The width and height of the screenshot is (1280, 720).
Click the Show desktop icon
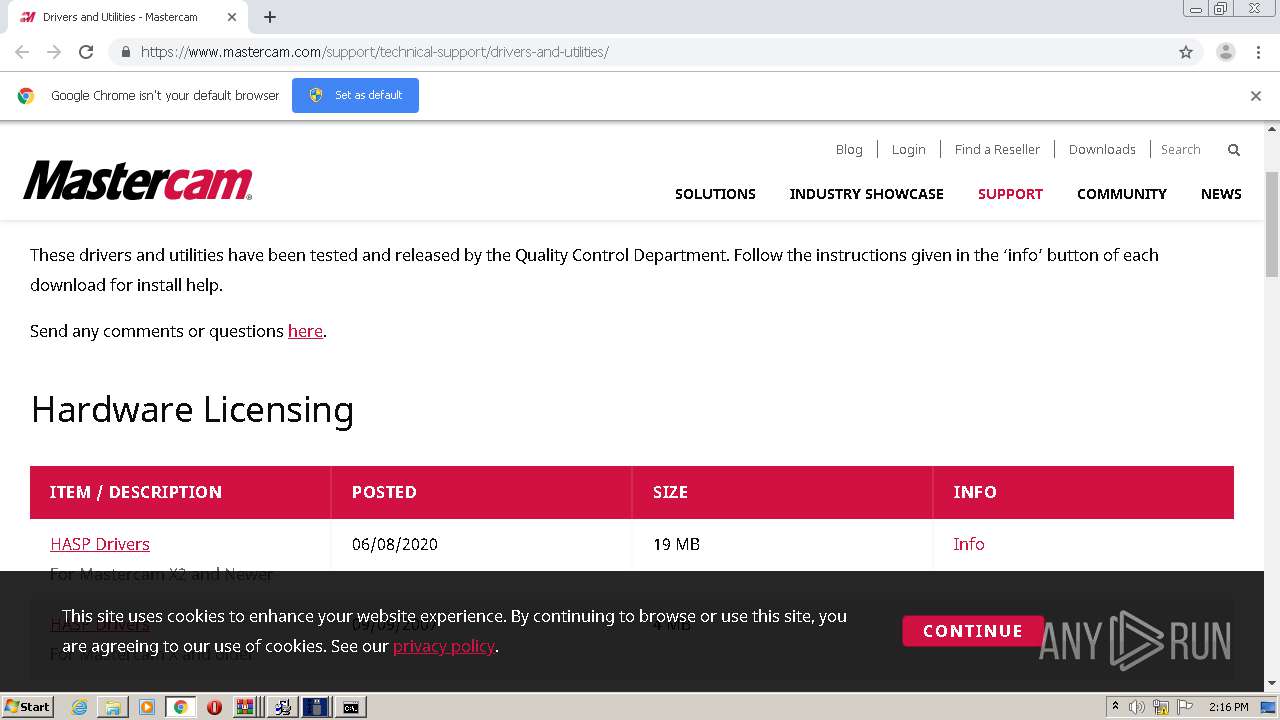pos(1269,707)
